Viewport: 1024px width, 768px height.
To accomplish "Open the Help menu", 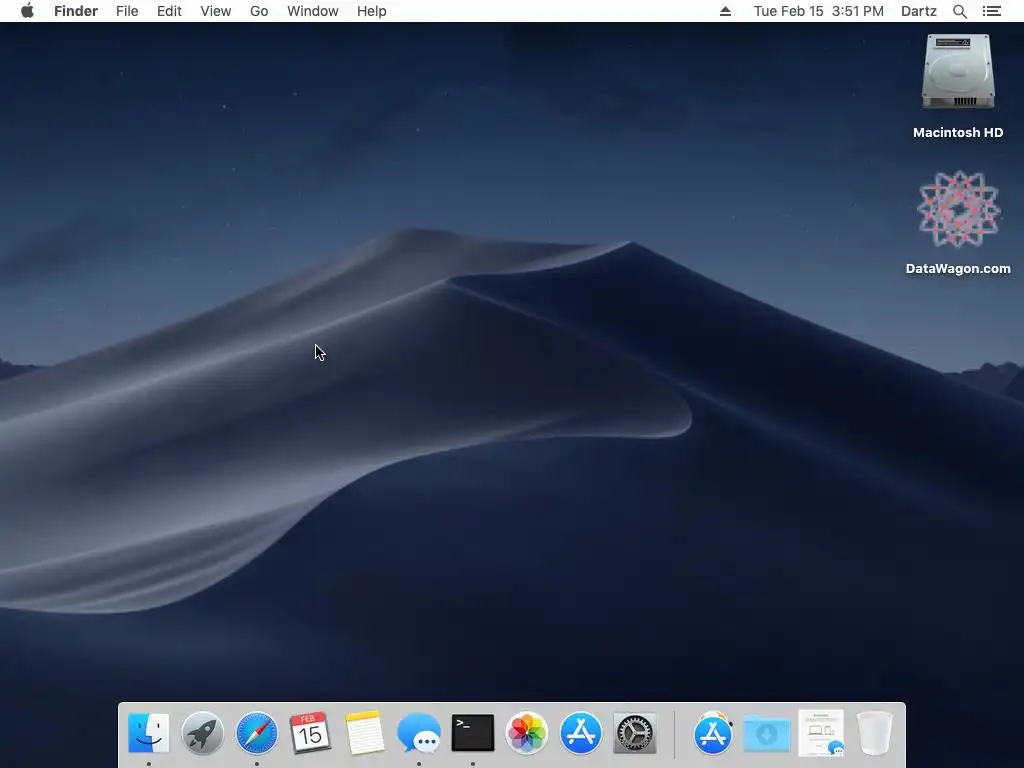I will point(372,11).
